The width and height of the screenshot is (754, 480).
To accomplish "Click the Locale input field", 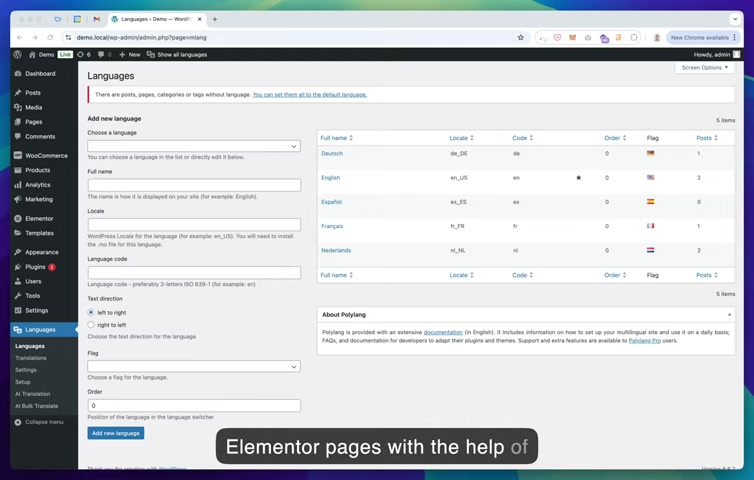I will pyautogui.click(x=194, y=224).
